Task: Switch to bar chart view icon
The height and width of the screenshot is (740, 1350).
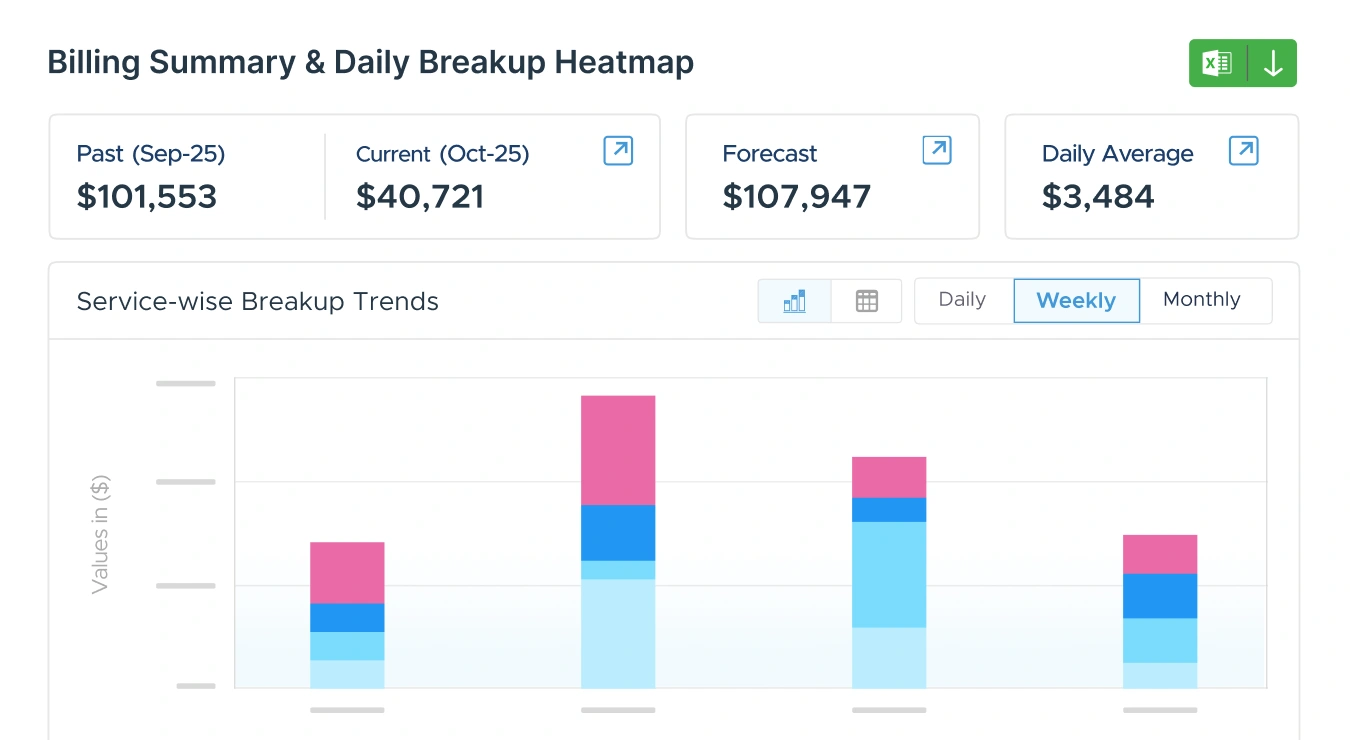Action: point(795,301)
